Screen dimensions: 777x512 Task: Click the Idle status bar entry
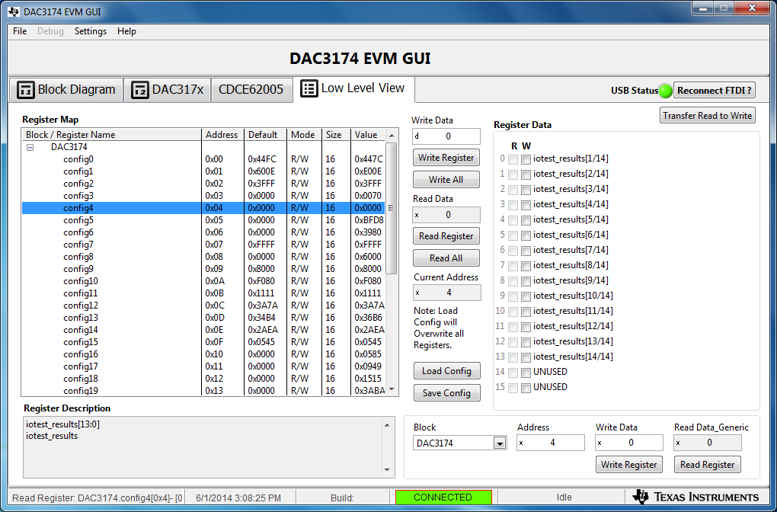point(564,497)
